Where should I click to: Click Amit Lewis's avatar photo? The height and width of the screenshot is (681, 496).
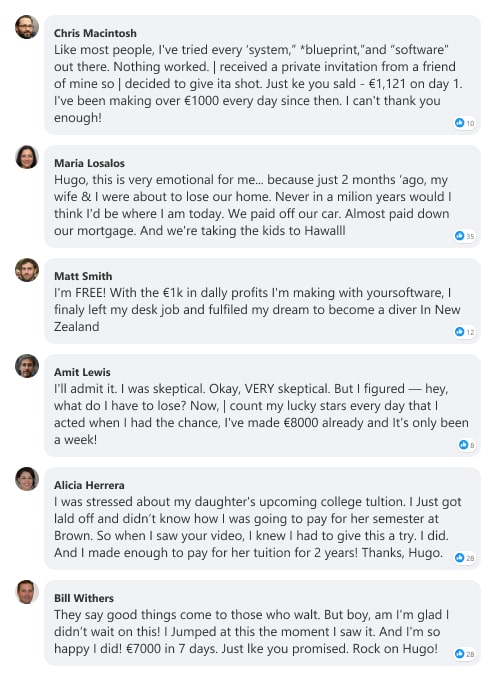[27, 366]
